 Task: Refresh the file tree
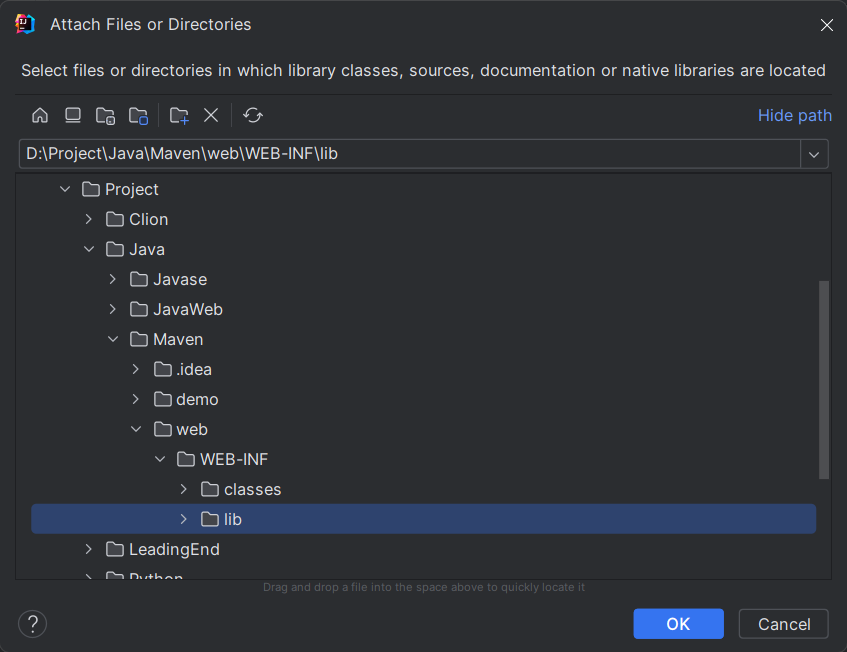[x=253, y=115]
